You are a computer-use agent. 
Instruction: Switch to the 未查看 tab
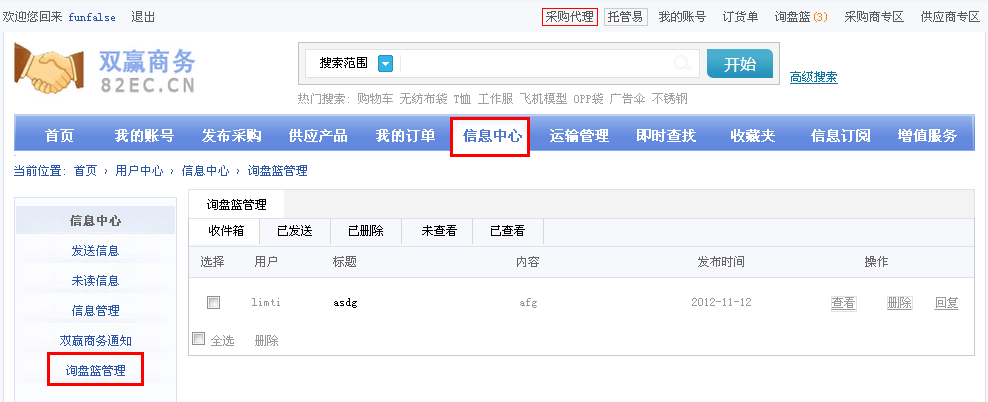439,231
